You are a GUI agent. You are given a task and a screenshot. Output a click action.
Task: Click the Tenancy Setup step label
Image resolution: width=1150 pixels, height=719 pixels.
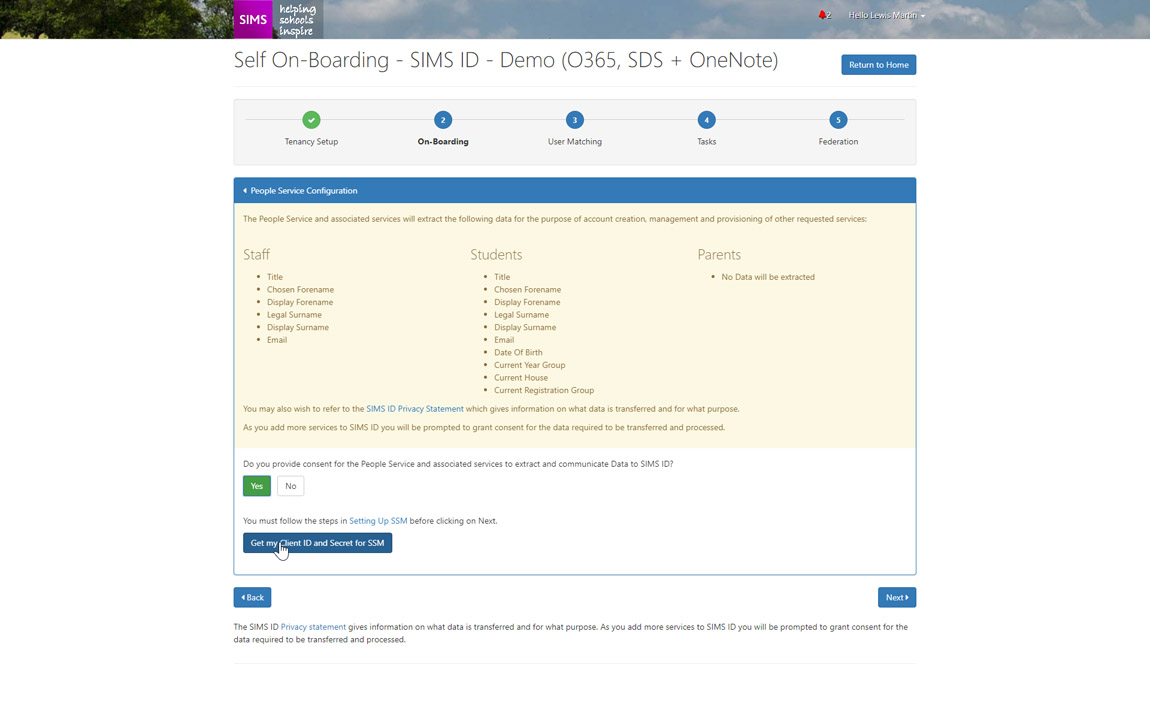(x=311, y=142)
